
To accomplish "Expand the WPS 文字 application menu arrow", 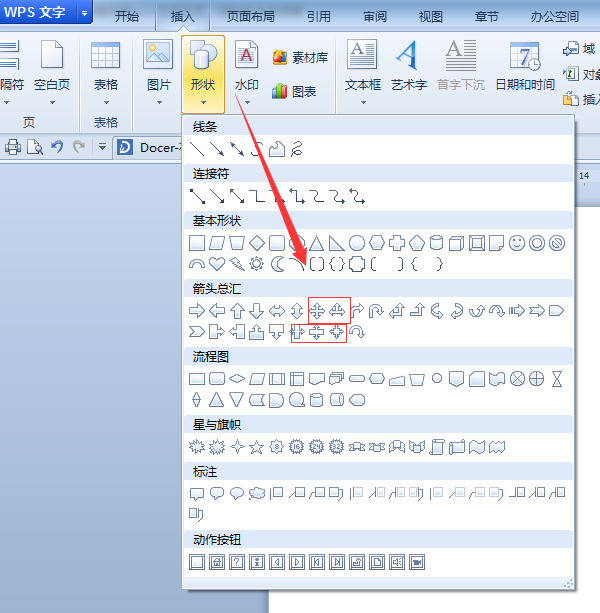I will click(x=84, y=13).
